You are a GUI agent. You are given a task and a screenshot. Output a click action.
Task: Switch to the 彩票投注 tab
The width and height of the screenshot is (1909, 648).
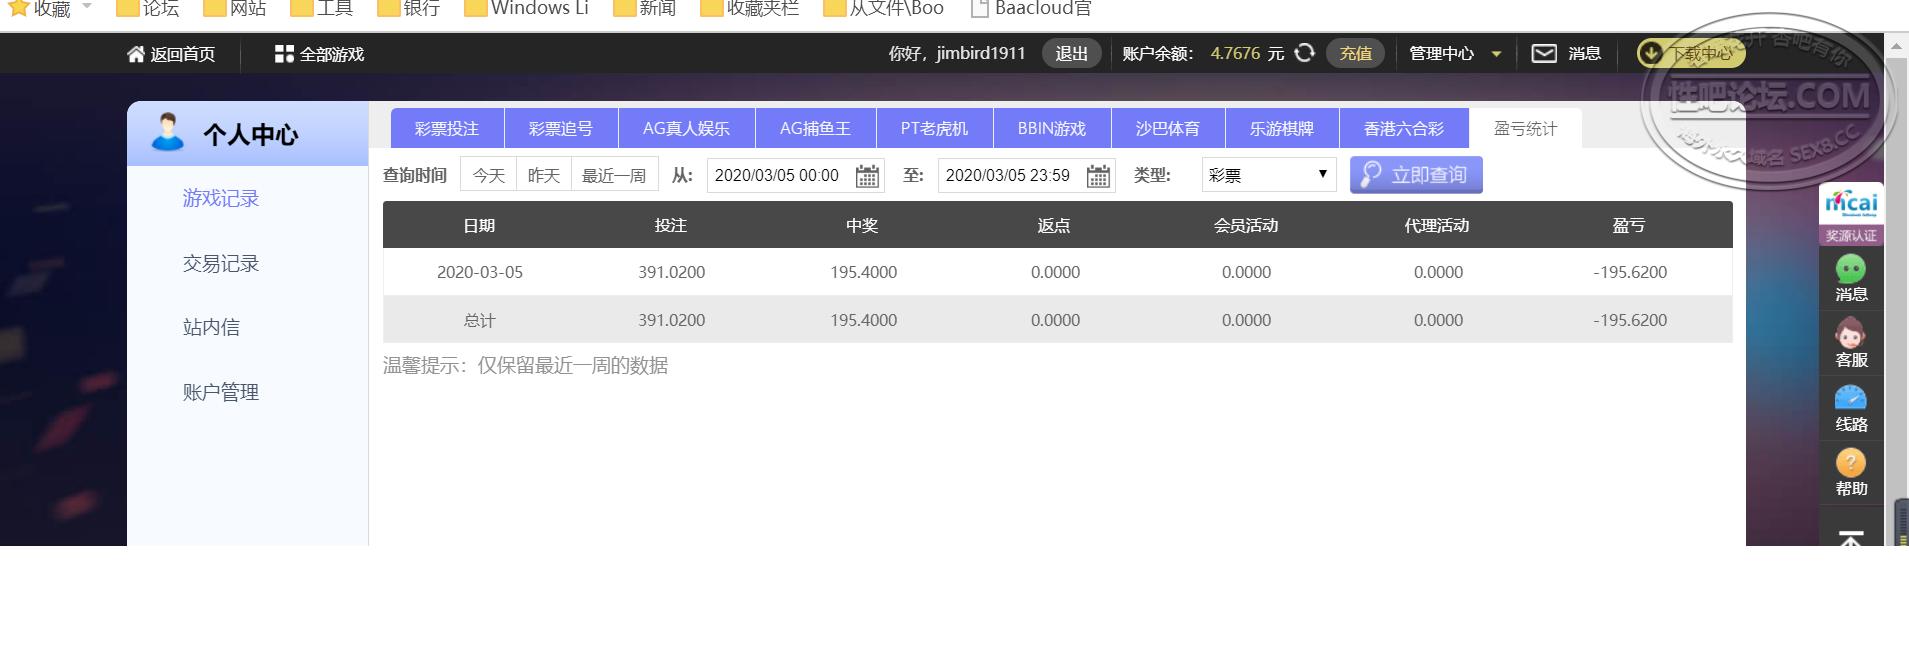[x=447, y=129]
